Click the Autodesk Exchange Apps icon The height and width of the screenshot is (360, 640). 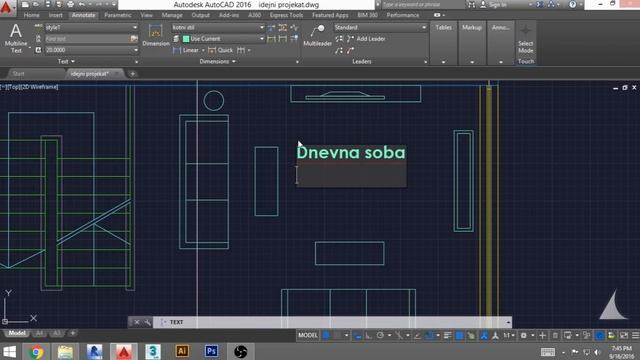[540, 4]
